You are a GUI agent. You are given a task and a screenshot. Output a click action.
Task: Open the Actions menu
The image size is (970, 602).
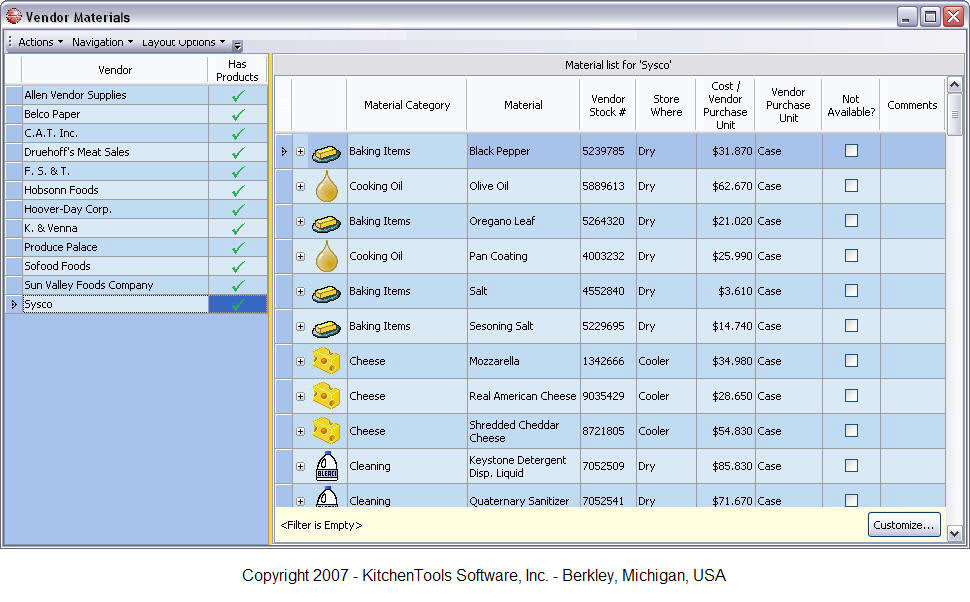(40, 42)
